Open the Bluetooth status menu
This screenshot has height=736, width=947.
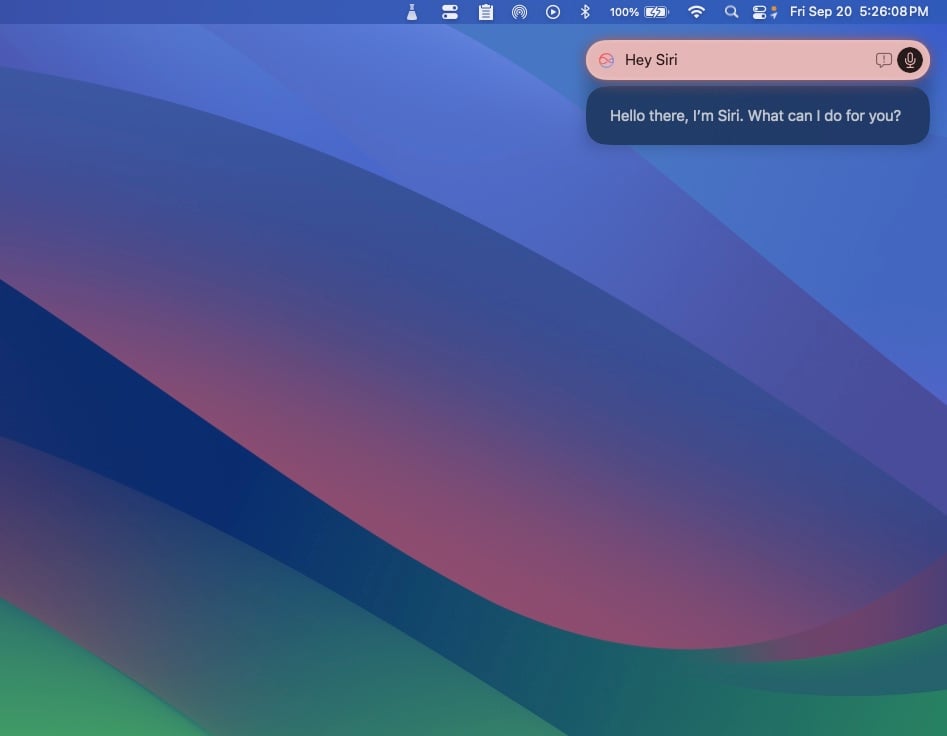tap(586, 12)
